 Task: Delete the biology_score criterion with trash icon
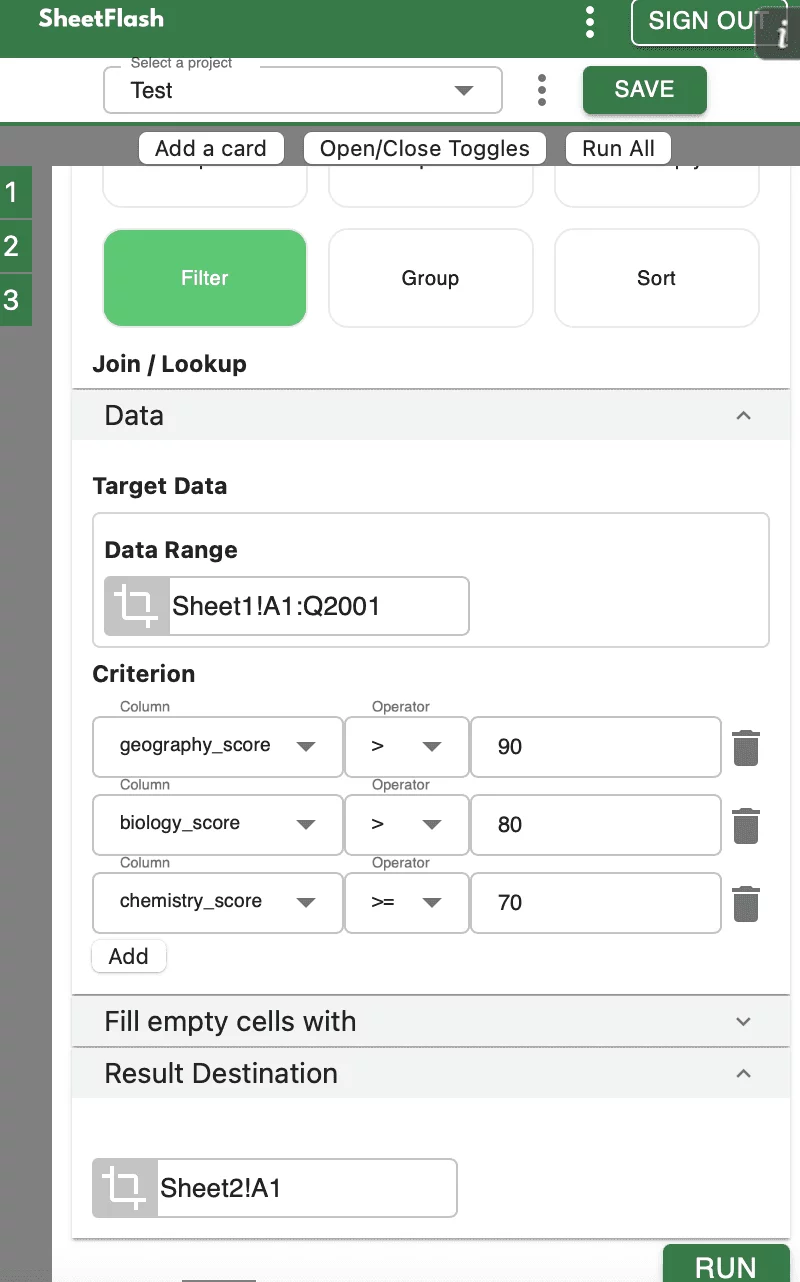click(746, 825)
